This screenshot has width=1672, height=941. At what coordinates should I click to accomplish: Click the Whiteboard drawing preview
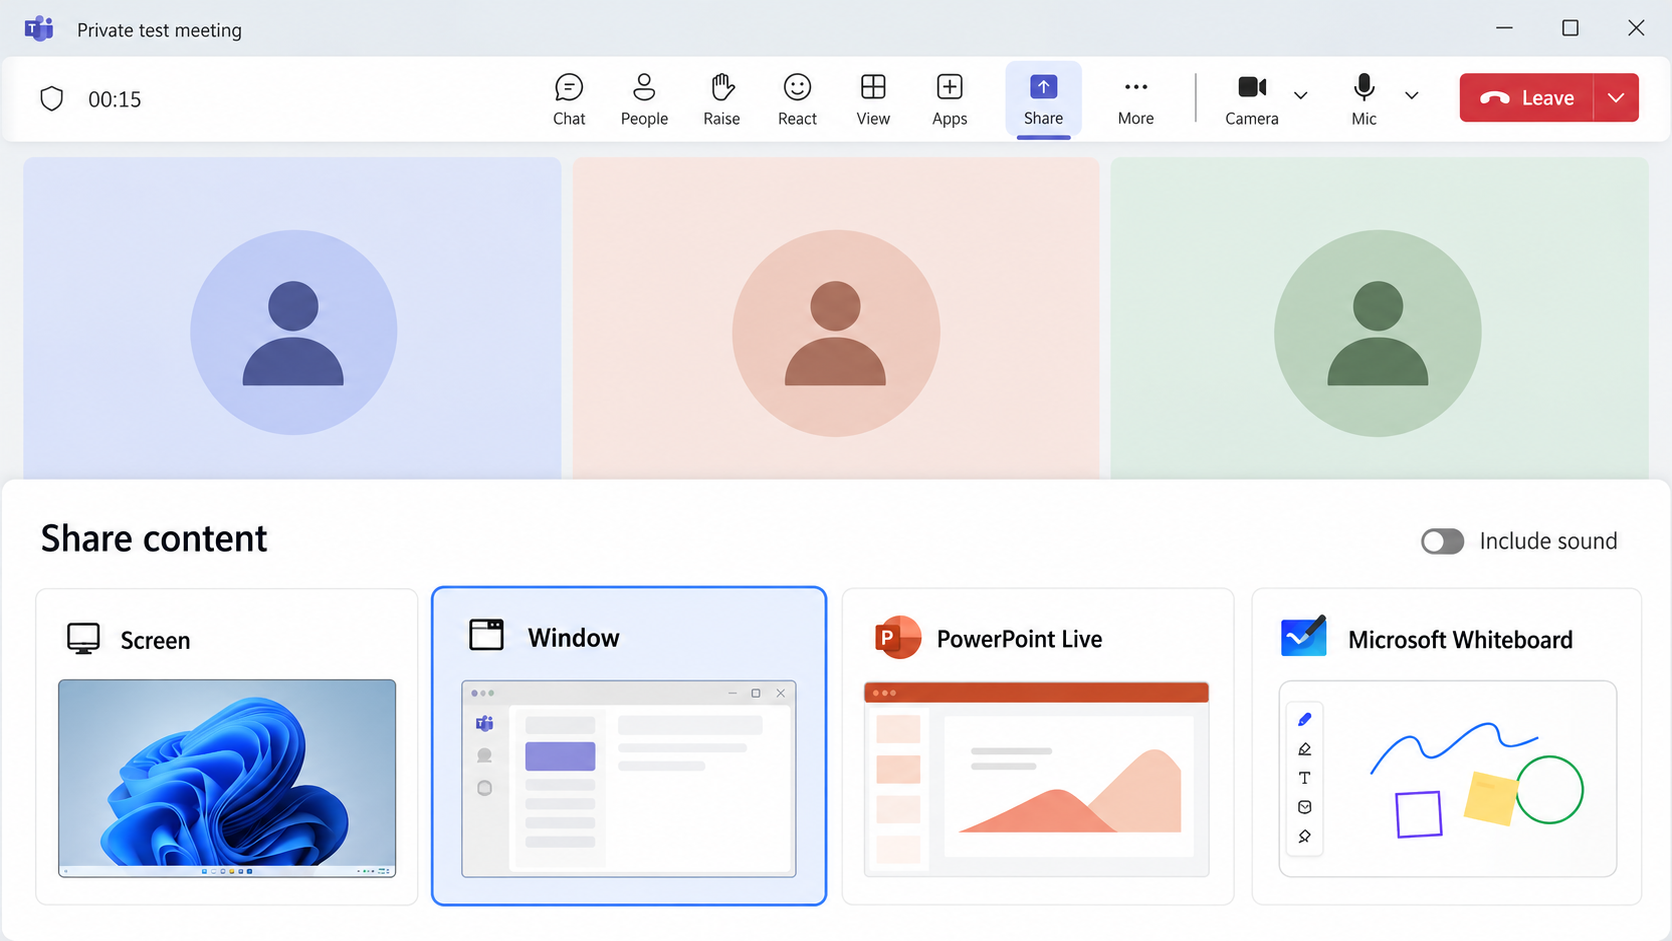click(x=1448, y=779)
